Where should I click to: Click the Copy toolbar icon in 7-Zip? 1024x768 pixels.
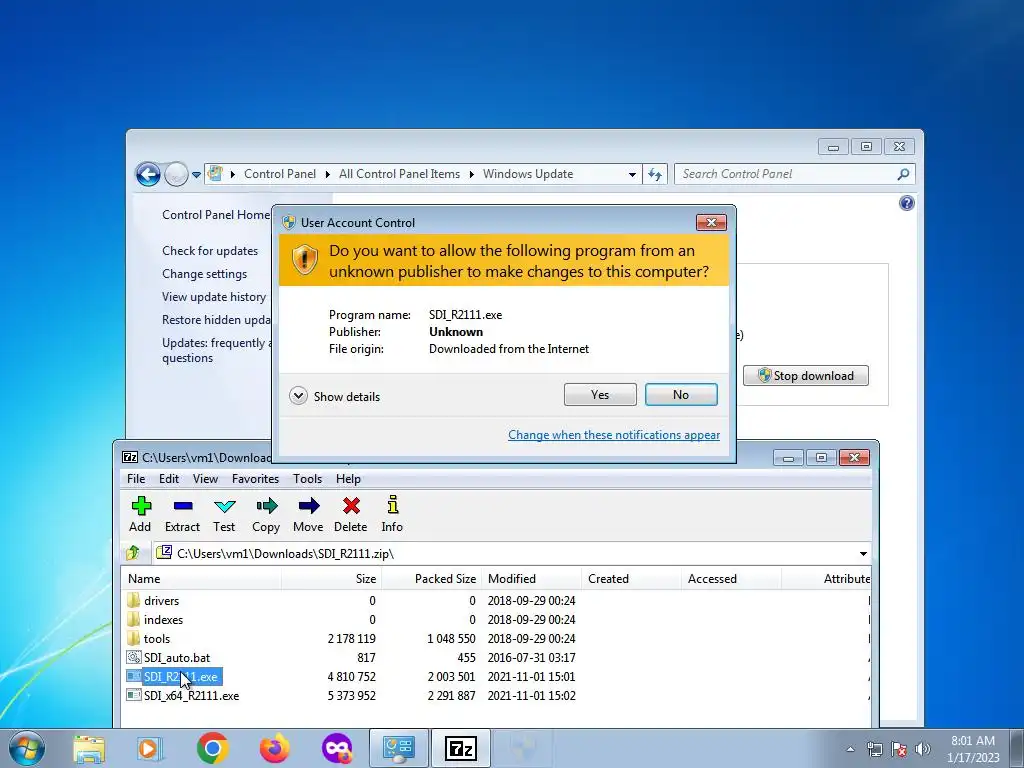click(266, 515)
